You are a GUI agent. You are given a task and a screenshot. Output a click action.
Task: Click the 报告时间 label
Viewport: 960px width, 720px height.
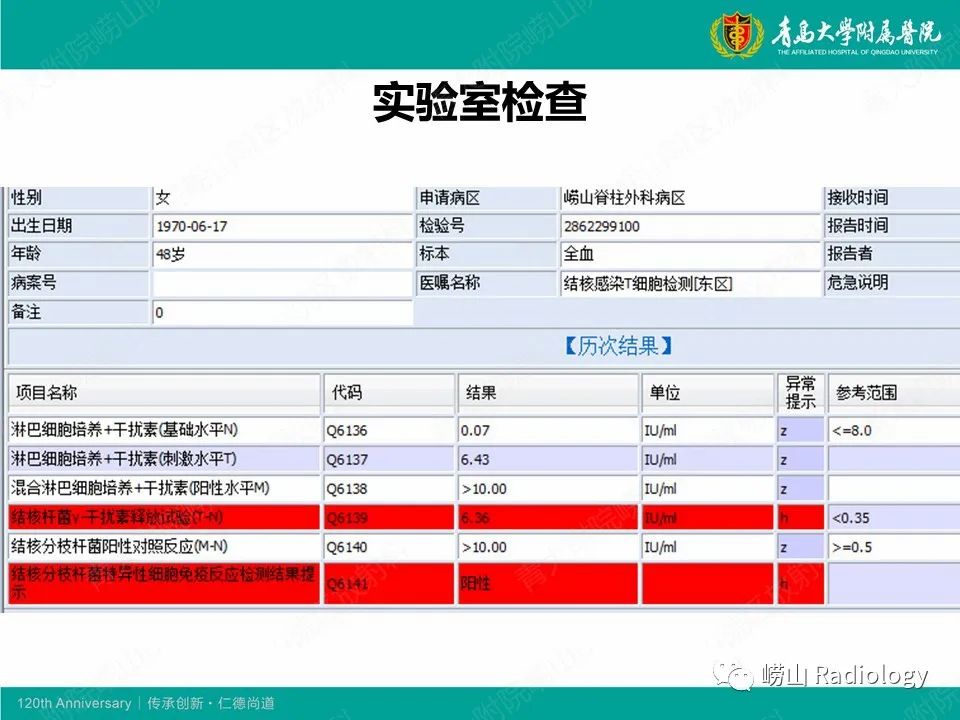[858, 225]
